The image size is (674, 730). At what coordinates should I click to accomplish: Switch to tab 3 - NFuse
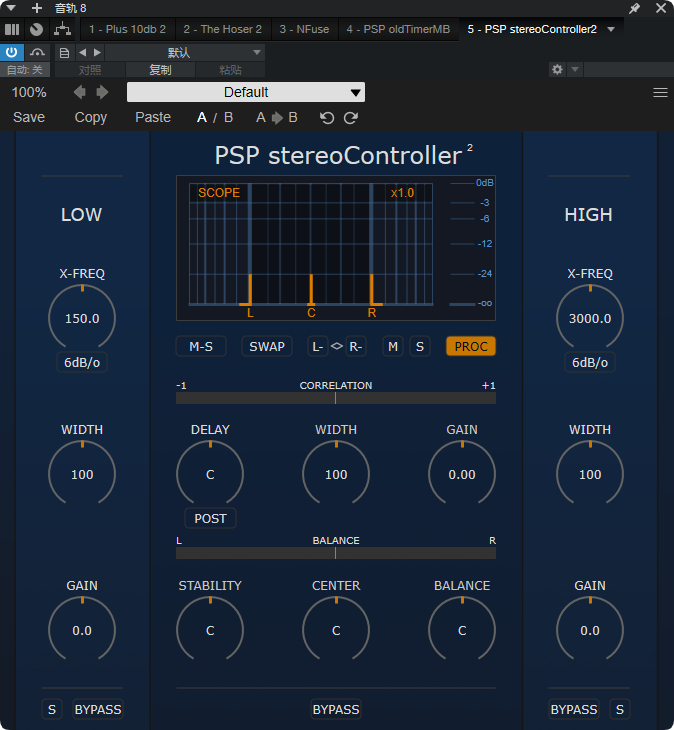click(x=304, y=29)
